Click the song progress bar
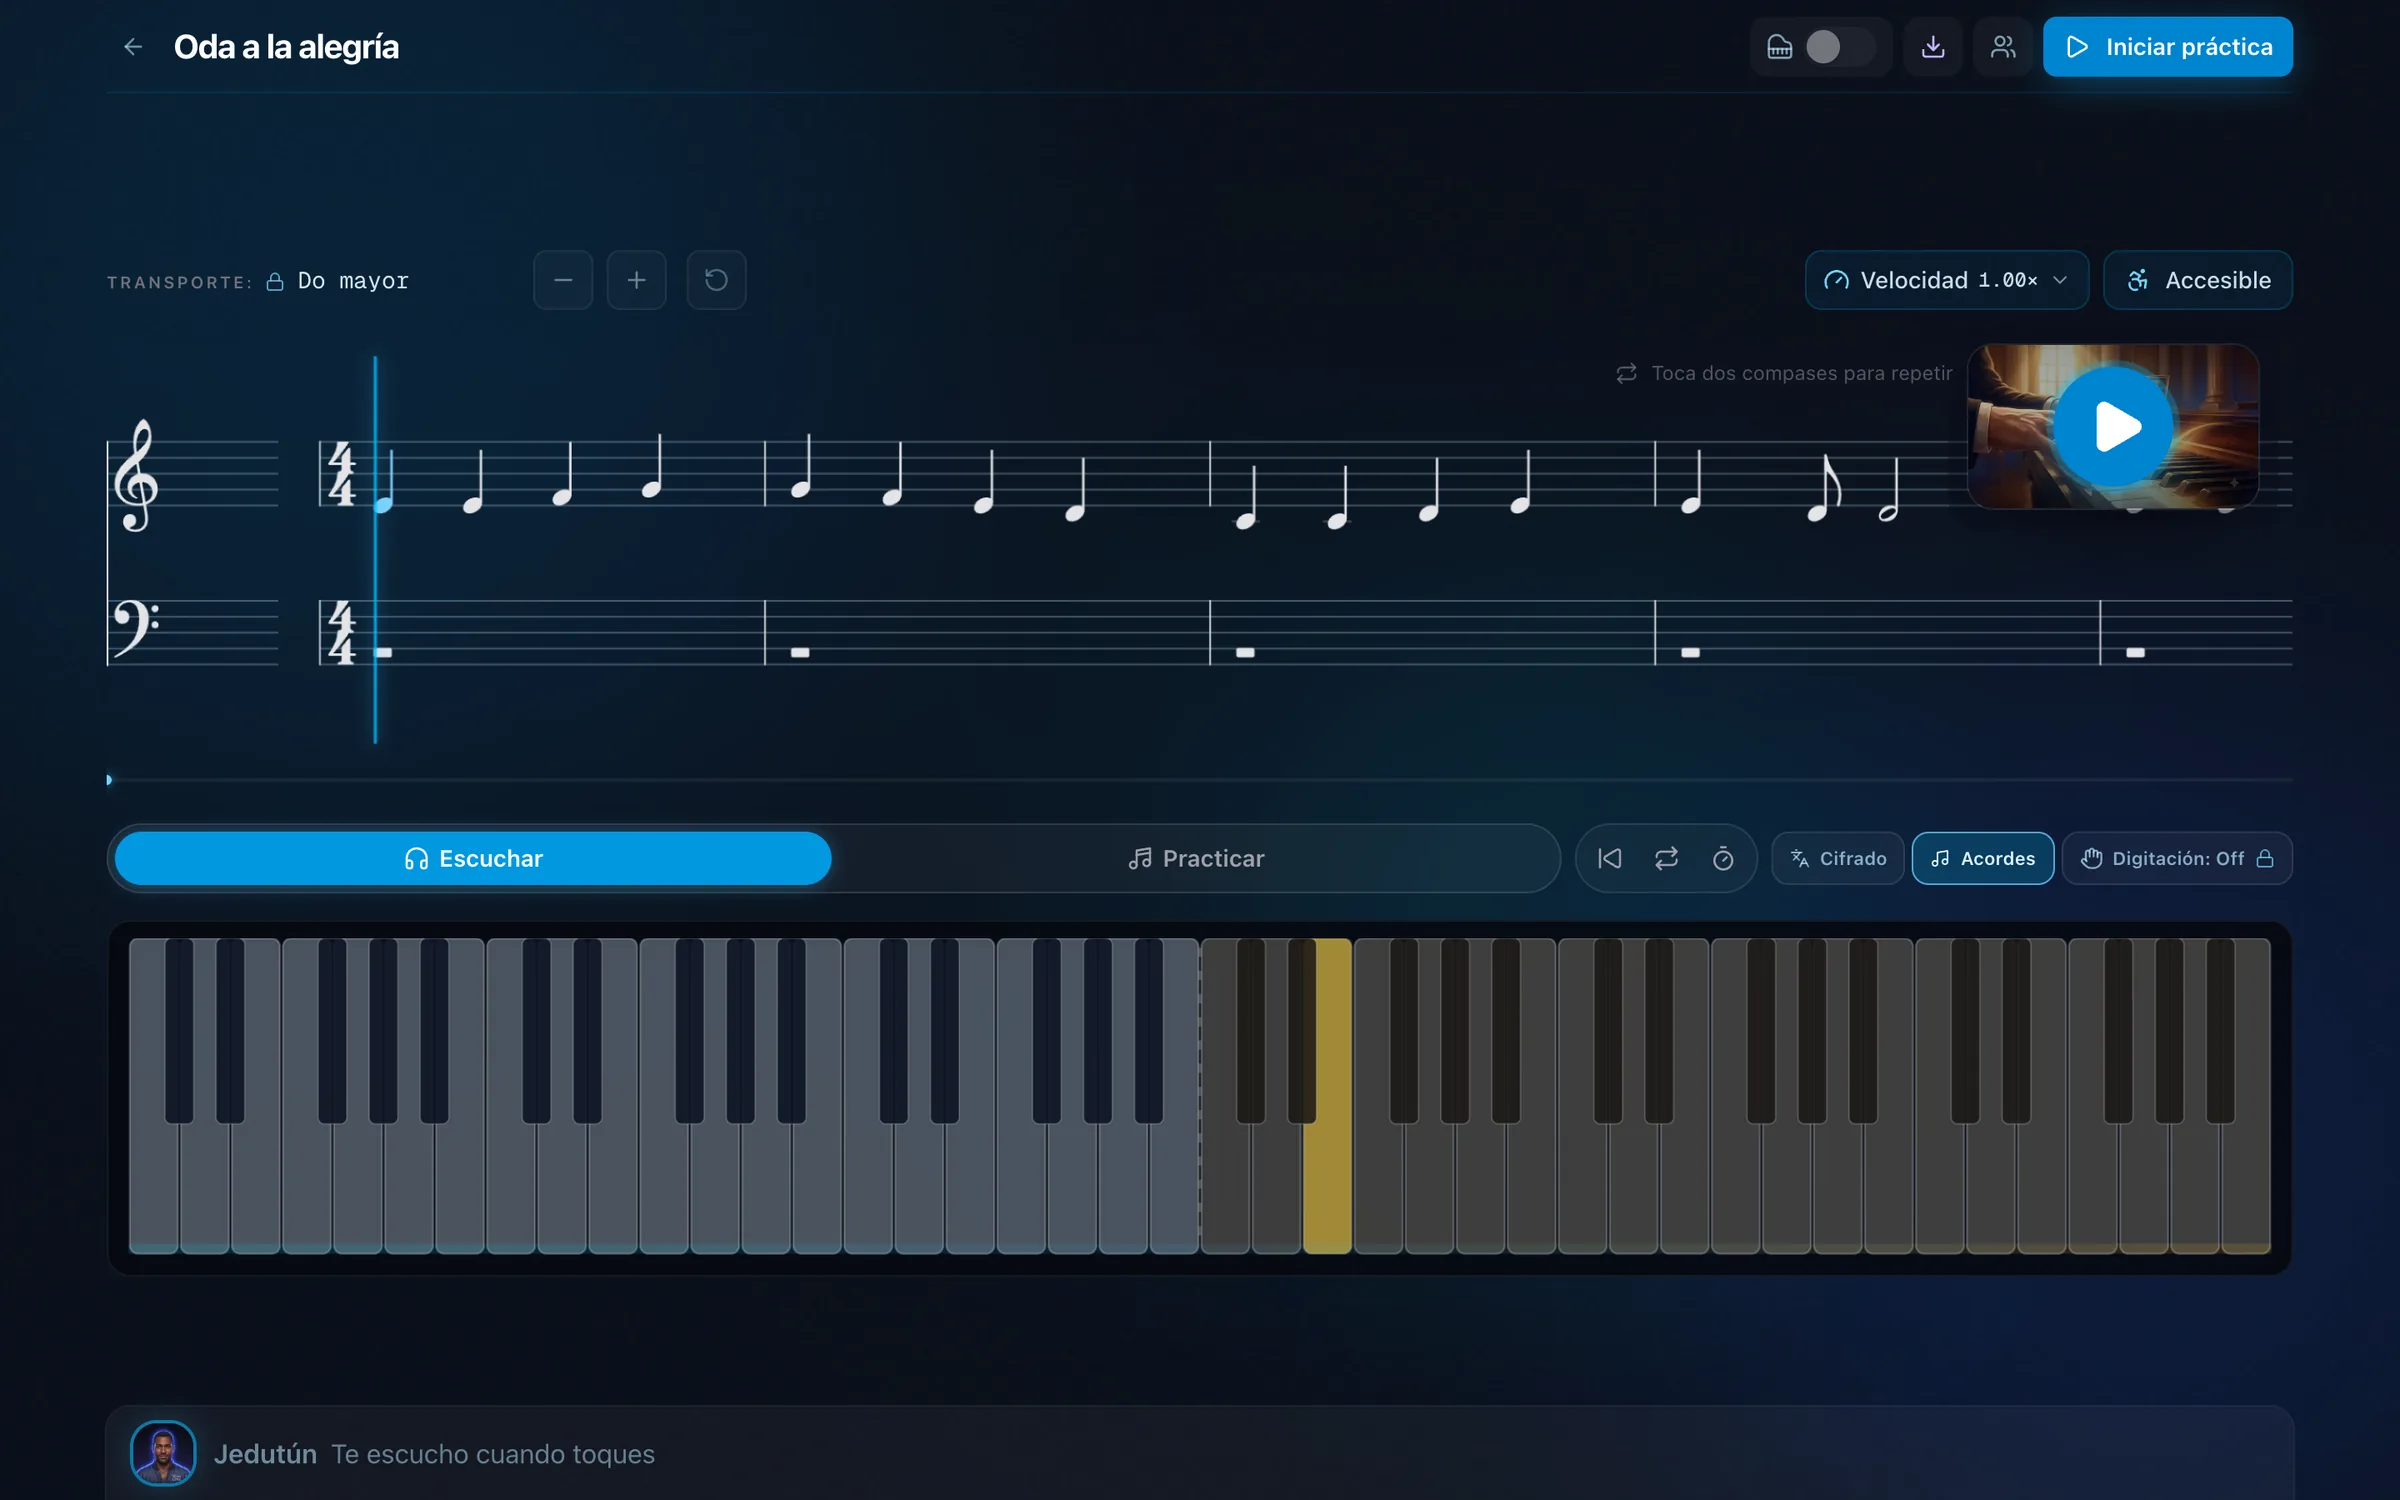The image size is (2400, 1500). 1199,780
